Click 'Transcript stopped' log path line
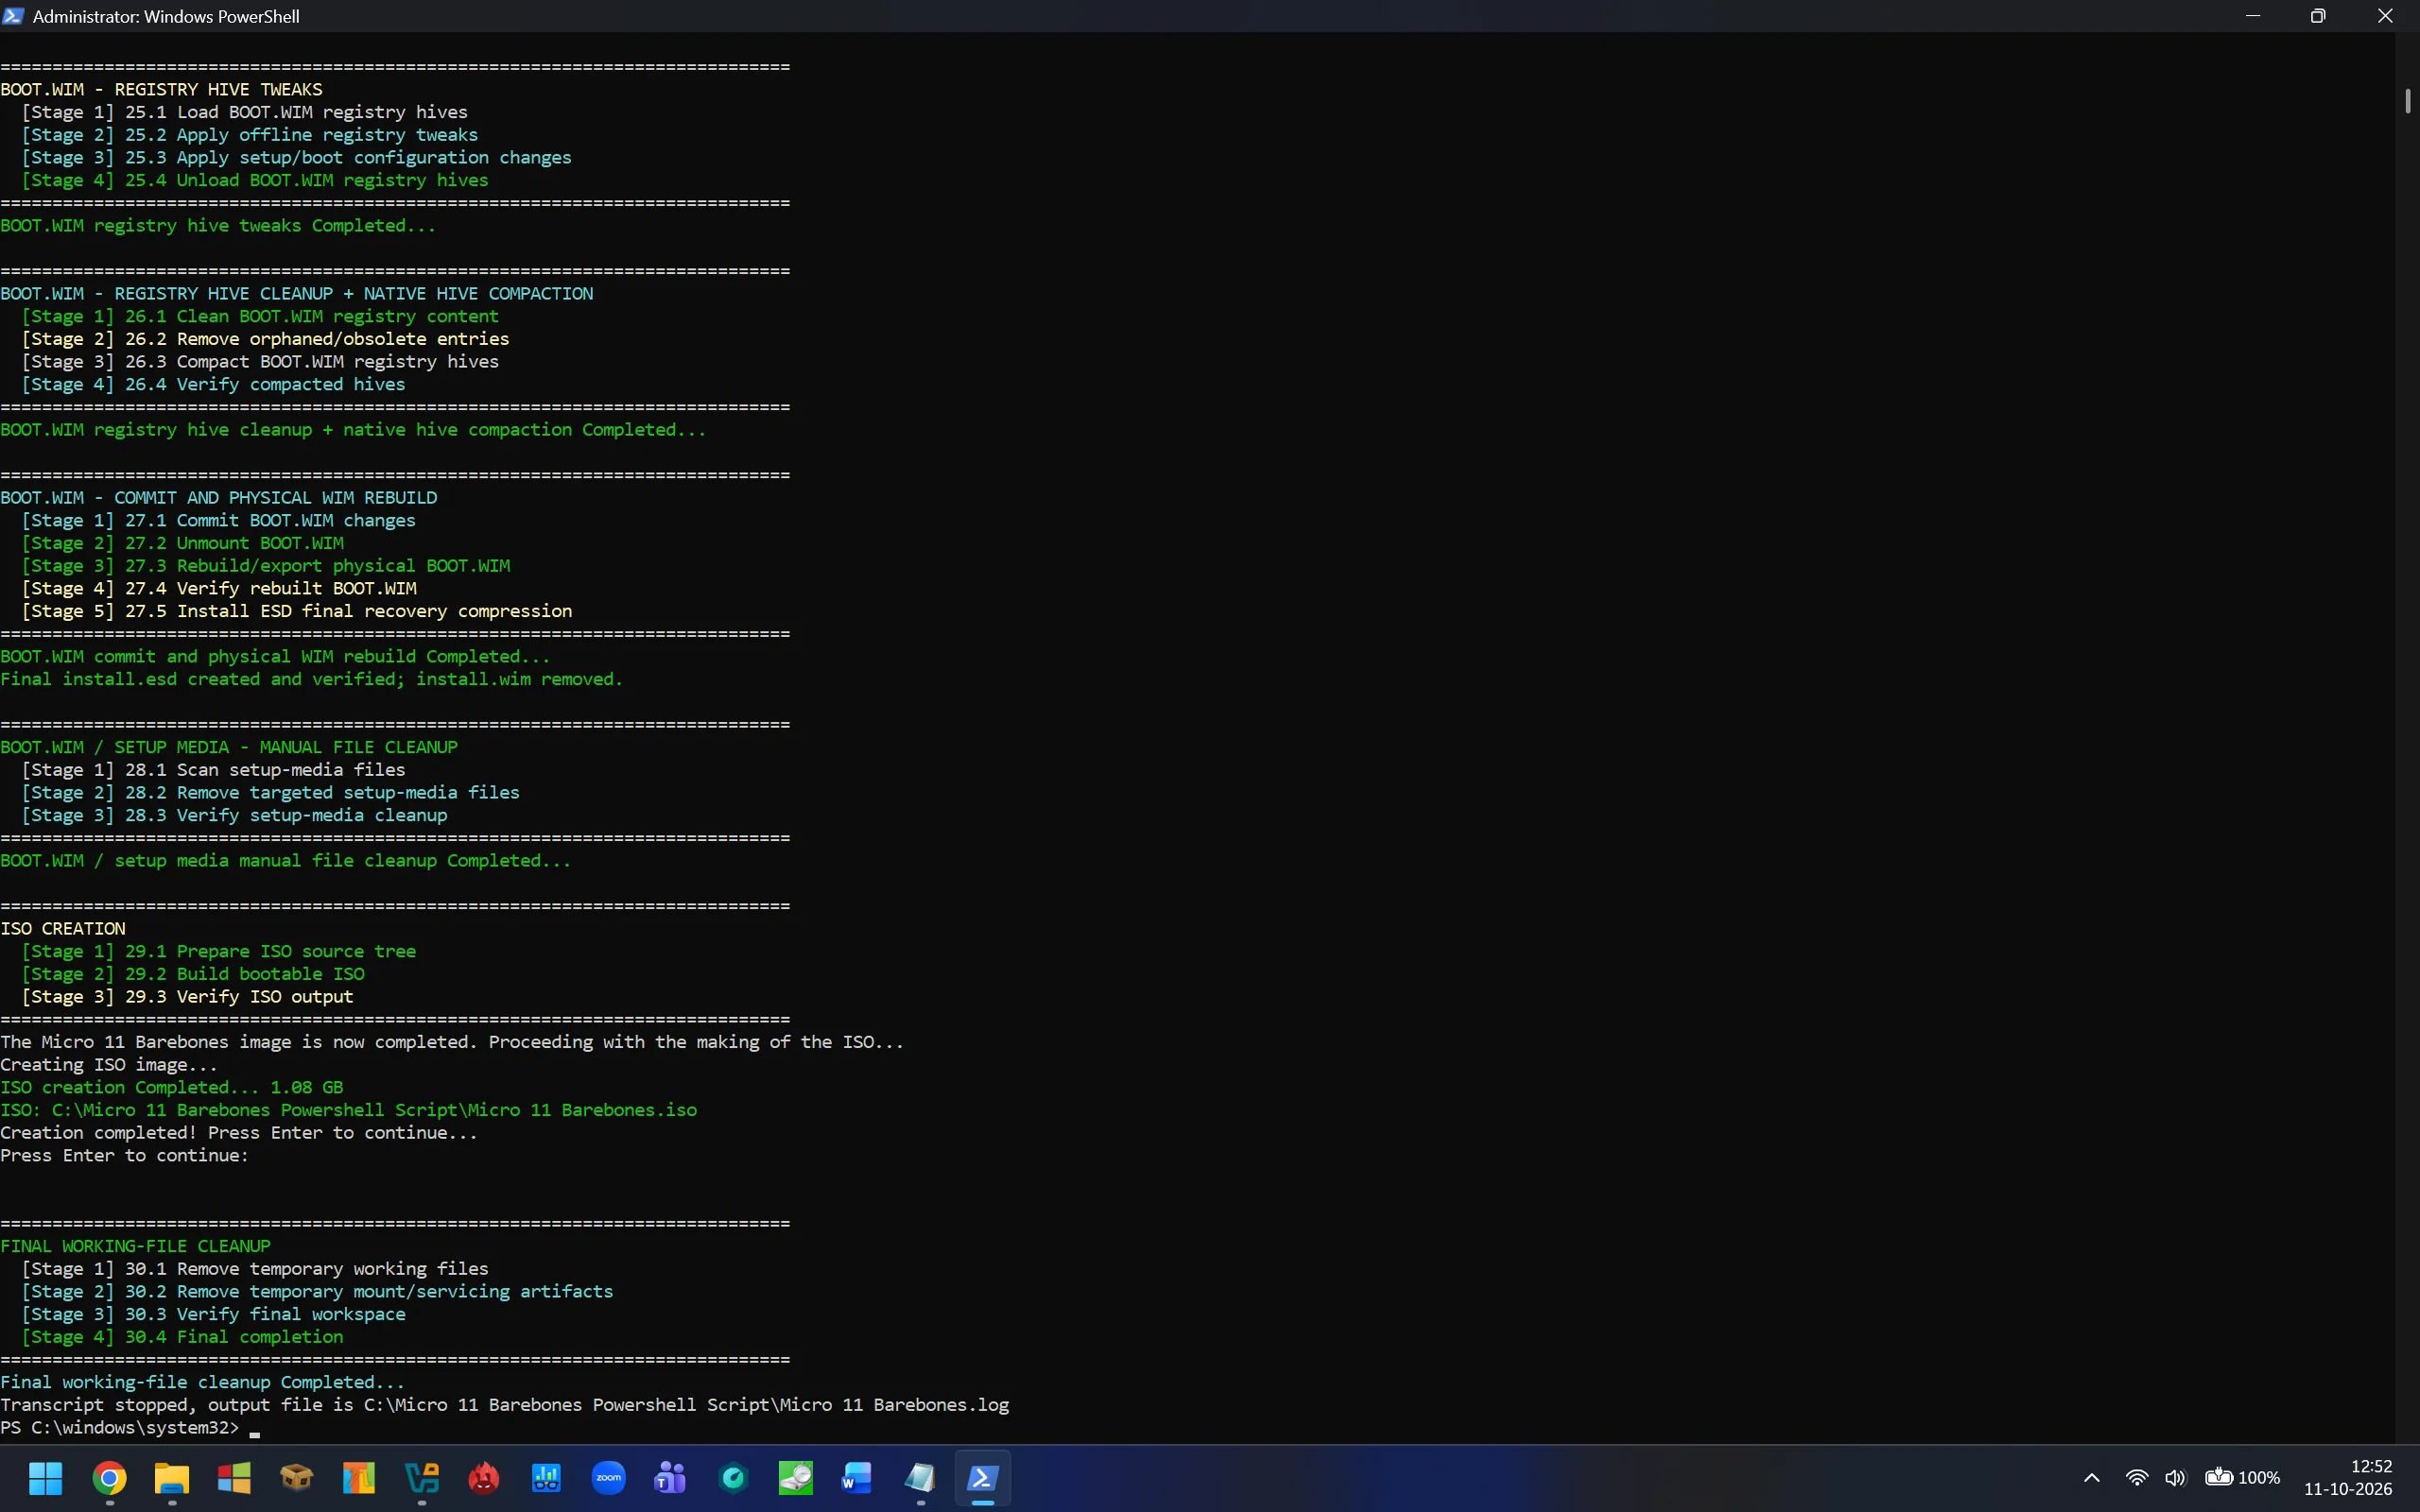This screenshot has width=2420, height=1512. point(505,1405)
